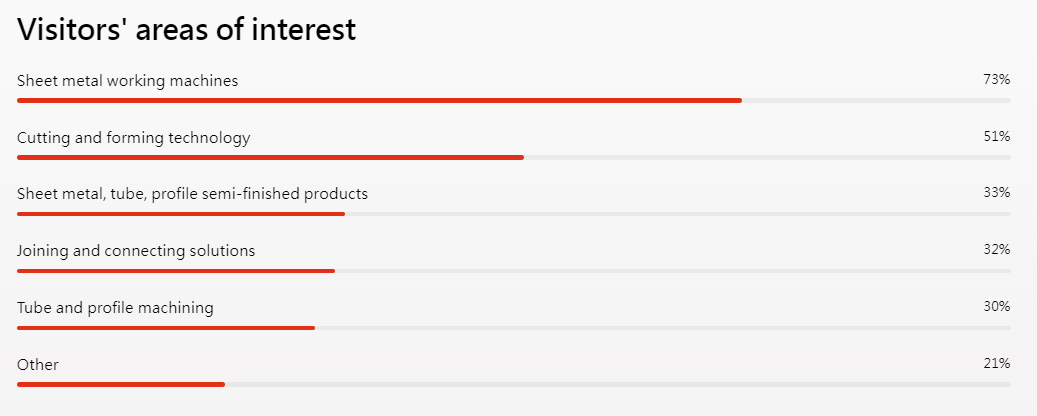The image size is (1037, 416).
Task: Click the 33% percentage value
Action: point(997,192)
